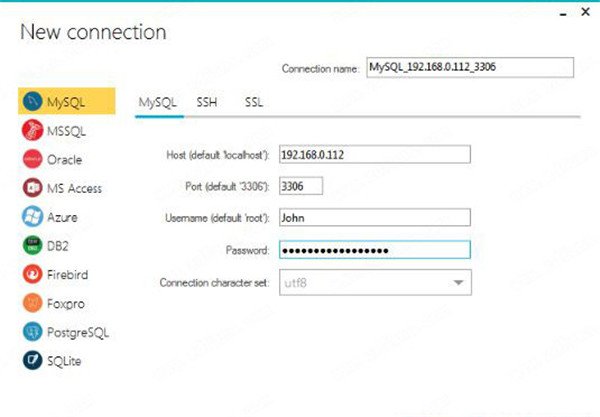The width and height of the screenshot is (600, 417).
Task: Pick the Oracle database icon
Action: point(31,159)
